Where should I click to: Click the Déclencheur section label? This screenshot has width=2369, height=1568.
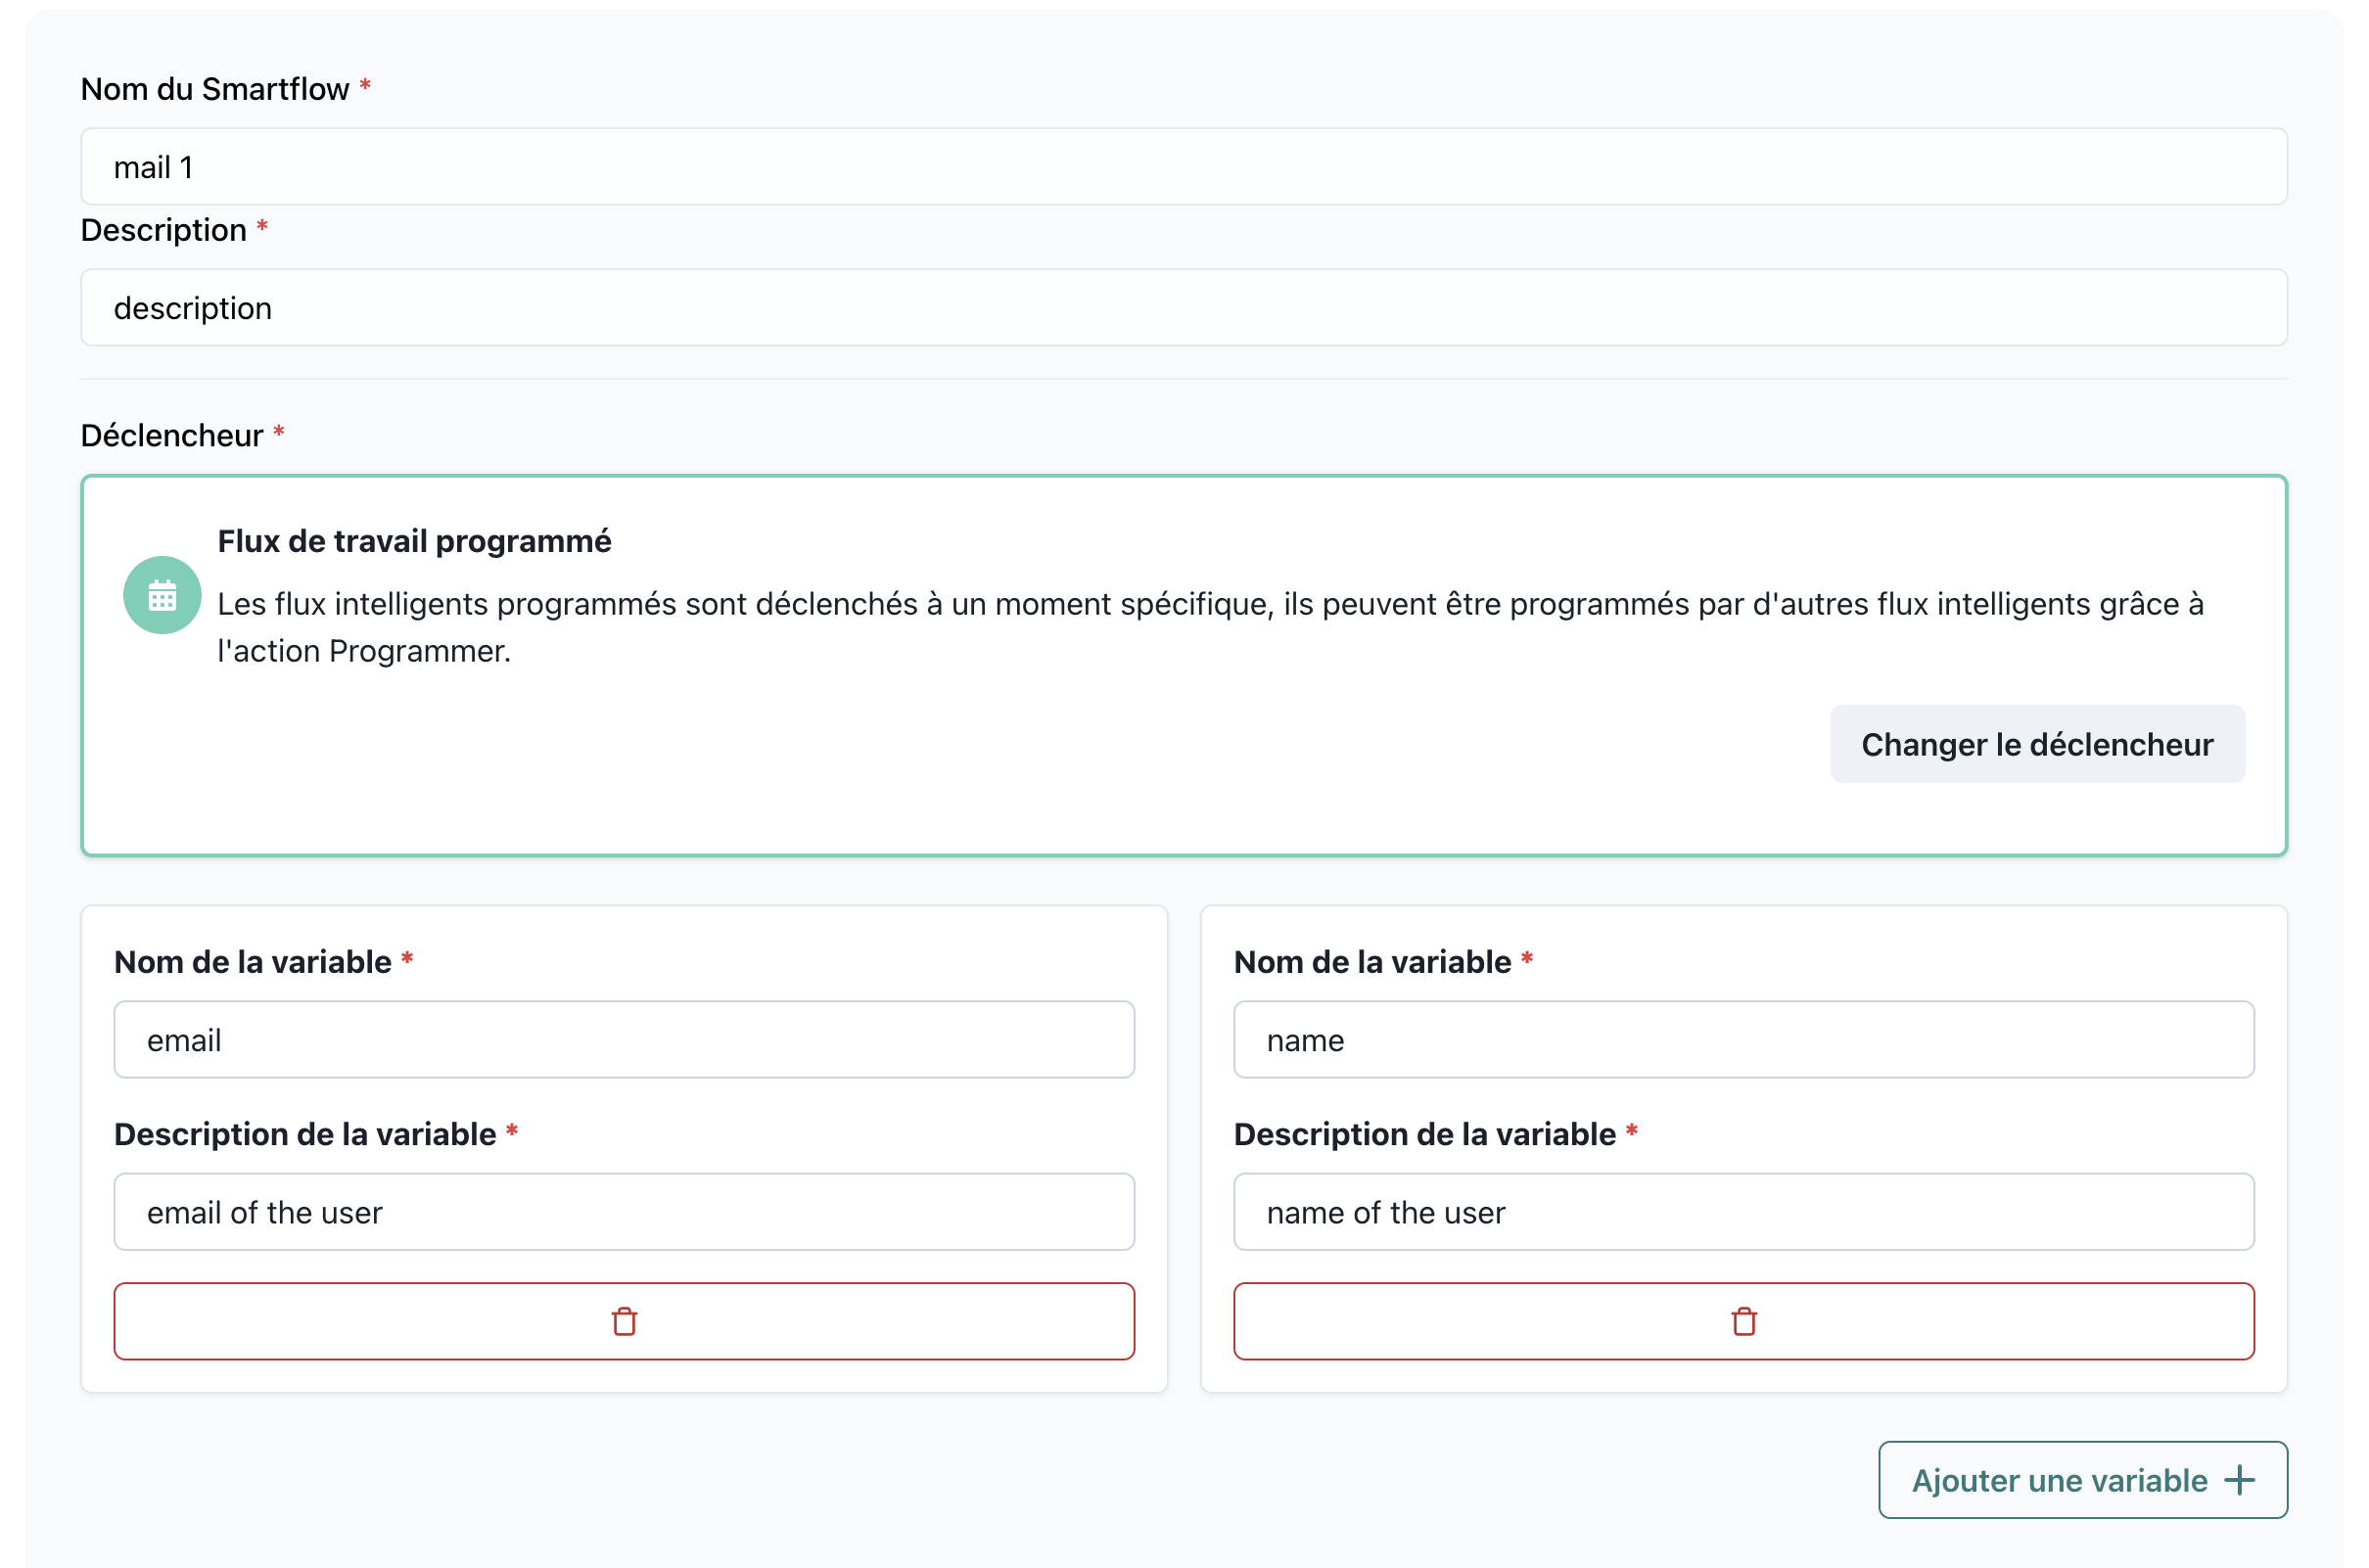coord(172,436)
